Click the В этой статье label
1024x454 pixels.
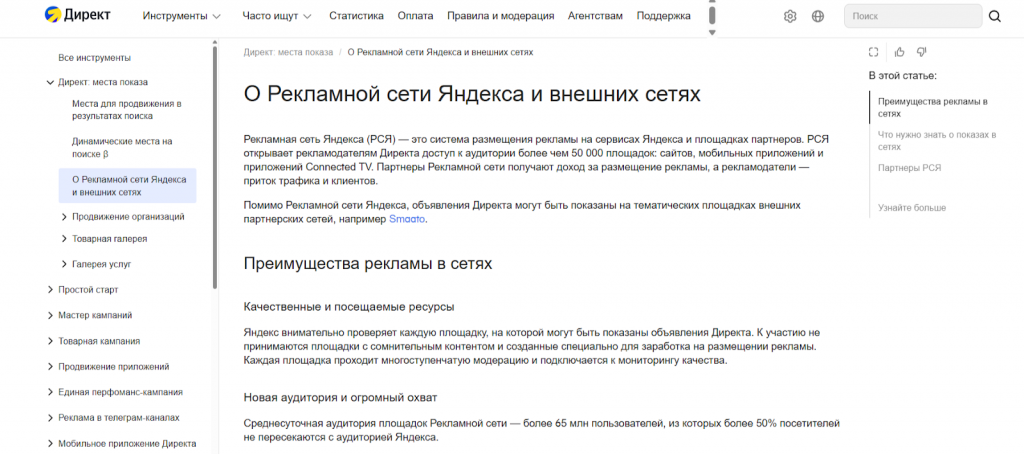(x=903, y=76)
